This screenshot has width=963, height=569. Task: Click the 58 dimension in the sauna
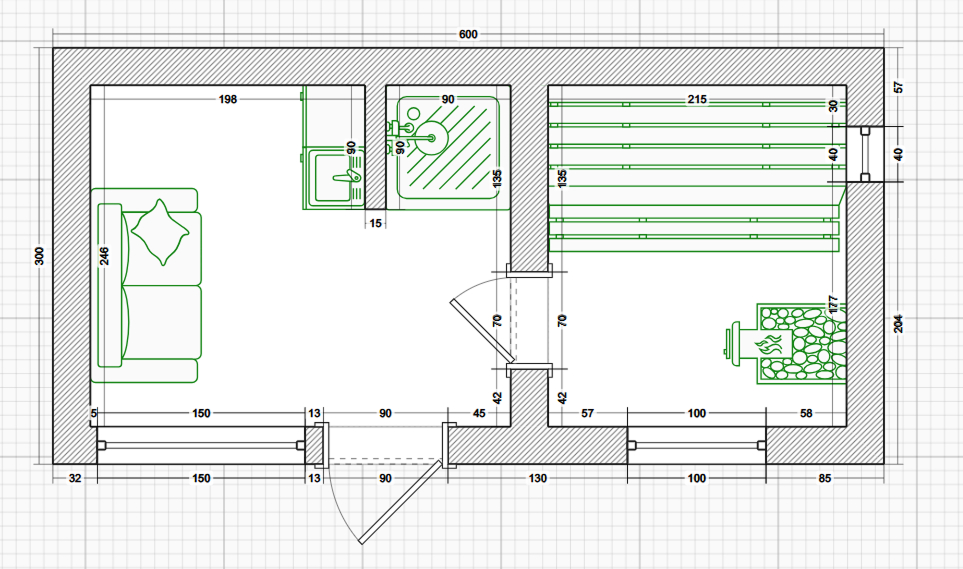pyautogui.click(x=806, y=414)
